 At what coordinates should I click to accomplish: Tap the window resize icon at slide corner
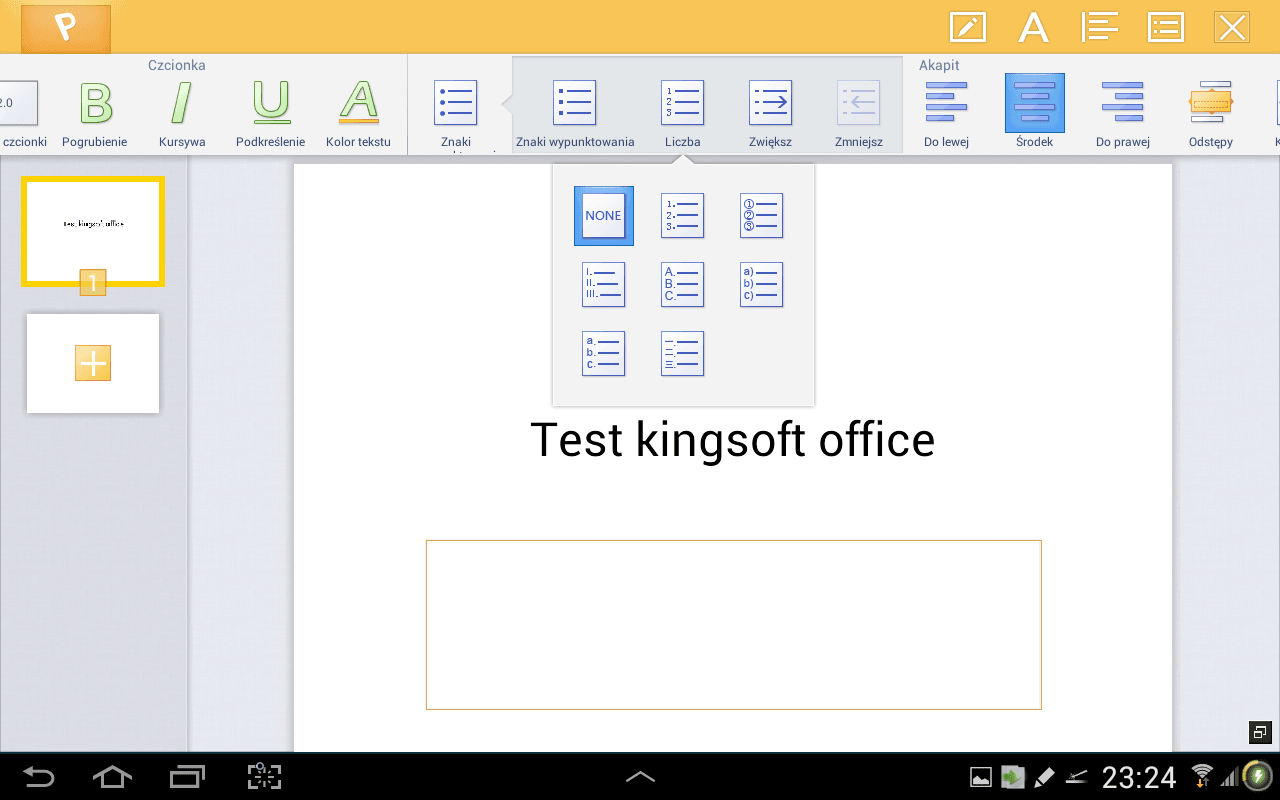click(1260, 732)
